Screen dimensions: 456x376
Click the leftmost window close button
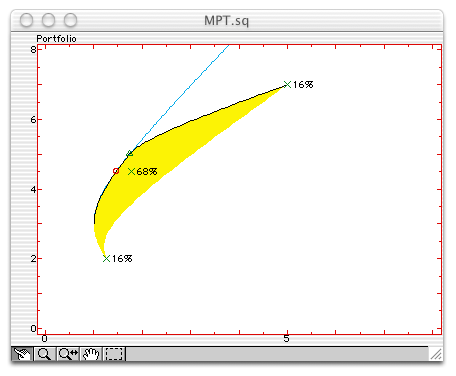(26, 20)
